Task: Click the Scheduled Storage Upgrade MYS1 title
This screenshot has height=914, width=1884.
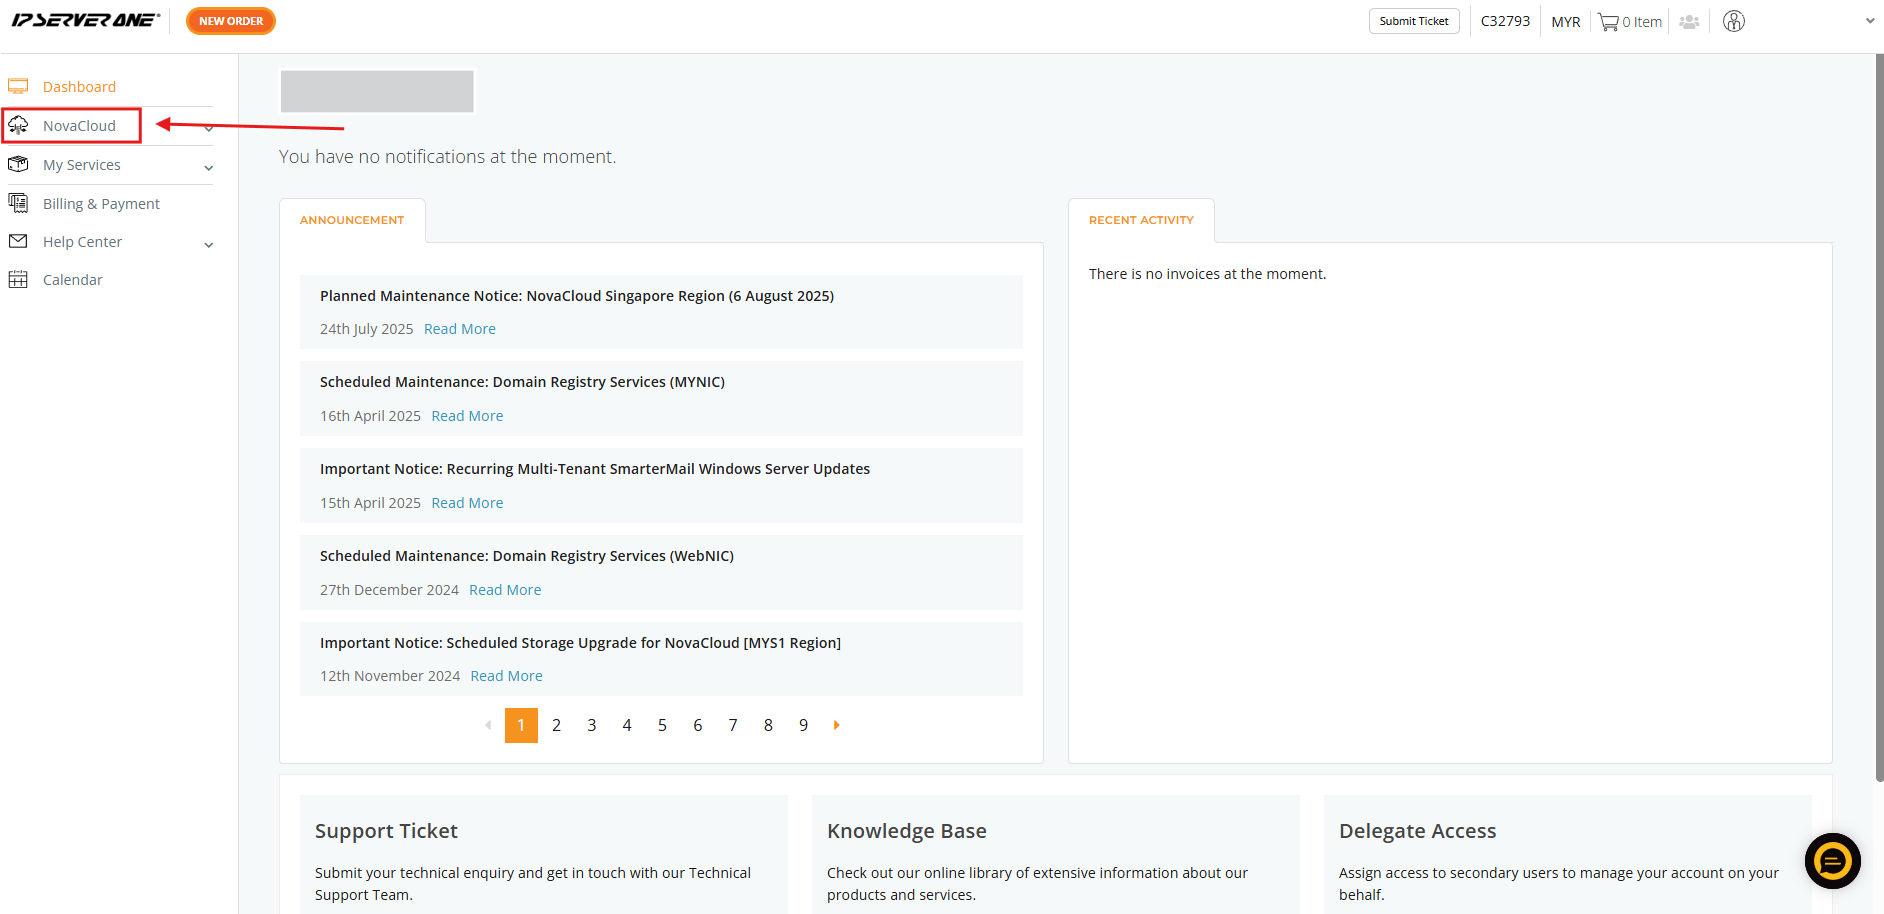Action: point(580,643)
